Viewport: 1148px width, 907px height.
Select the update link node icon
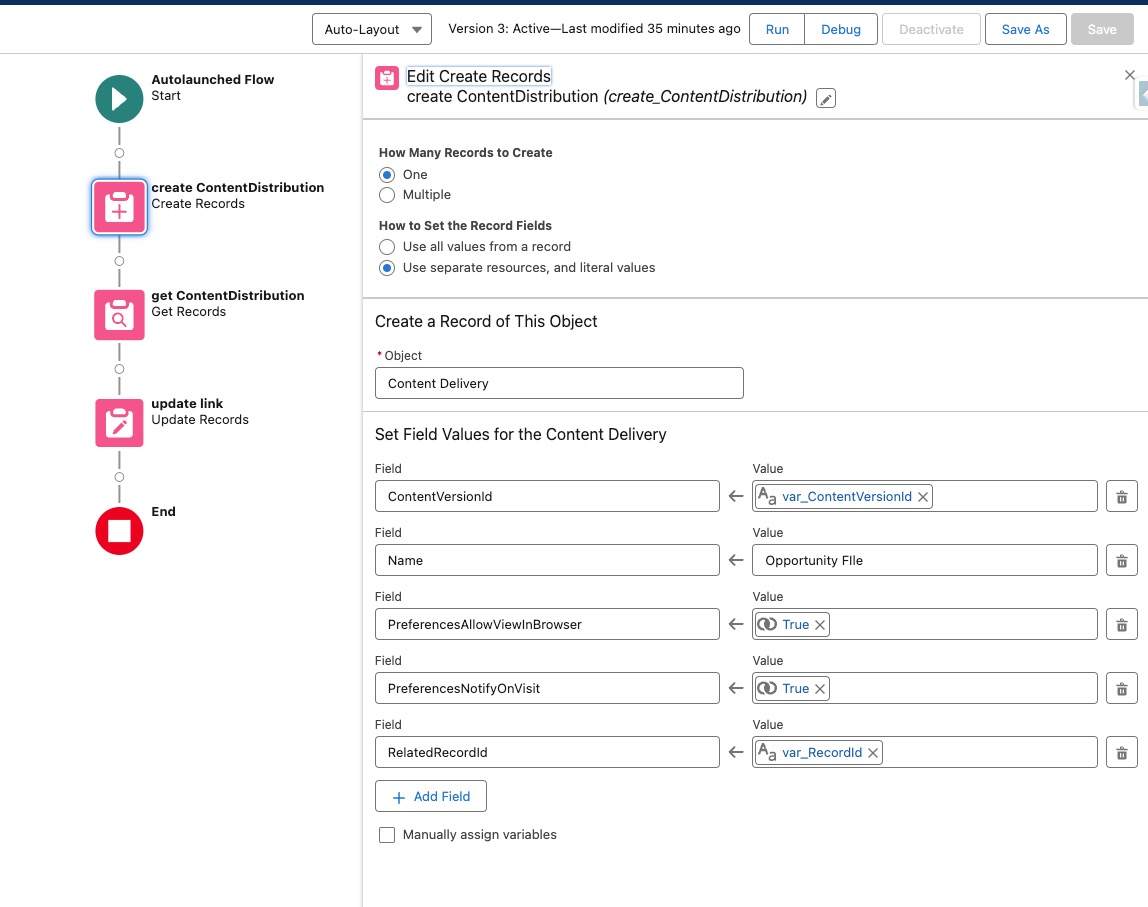tap(119, 423)
